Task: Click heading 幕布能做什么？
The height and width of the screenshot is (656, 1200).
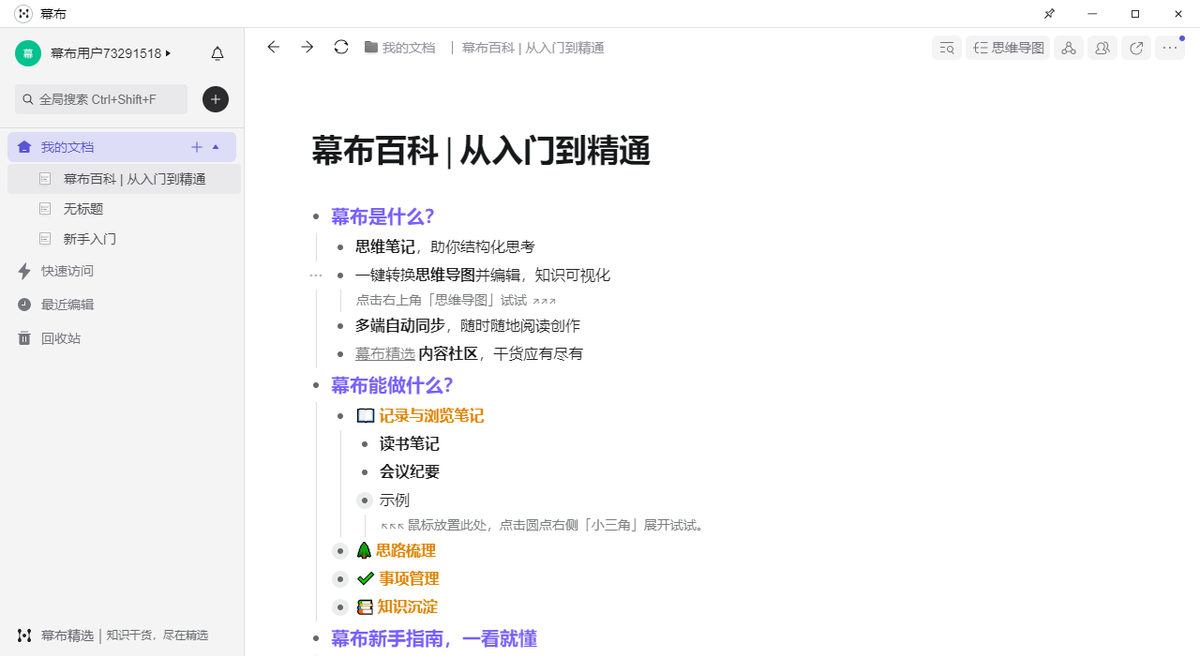Action: 393,385
